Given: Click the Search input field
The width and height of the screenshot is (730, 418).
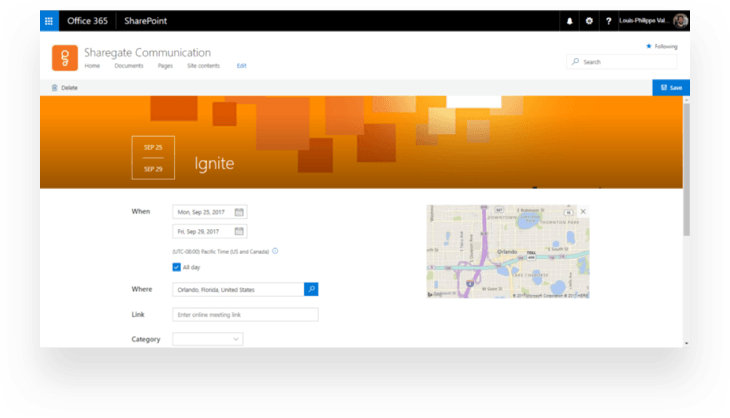Looking at the screenshot, I should click(622, 61).
